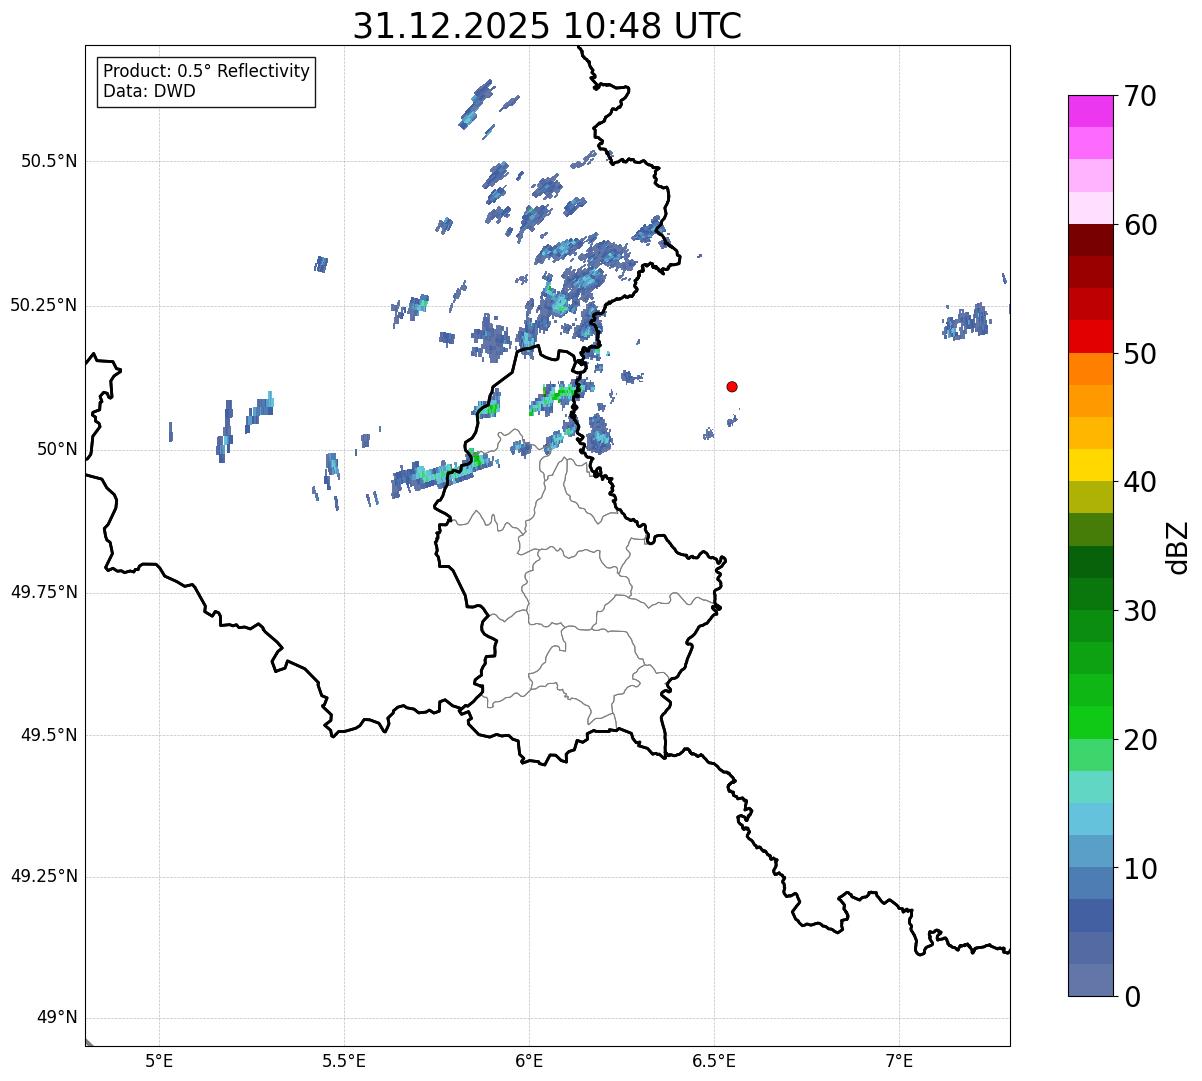Select the olive colorbar segment below 40
The width and height of the screenshot is (1202, 1081).
[1090, 497]
